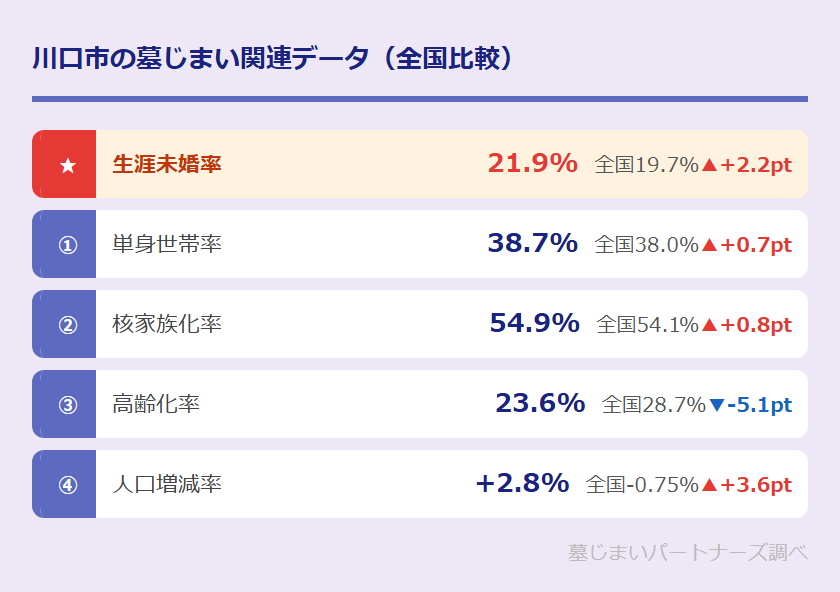Select the 人口増減率 row label

167,485
